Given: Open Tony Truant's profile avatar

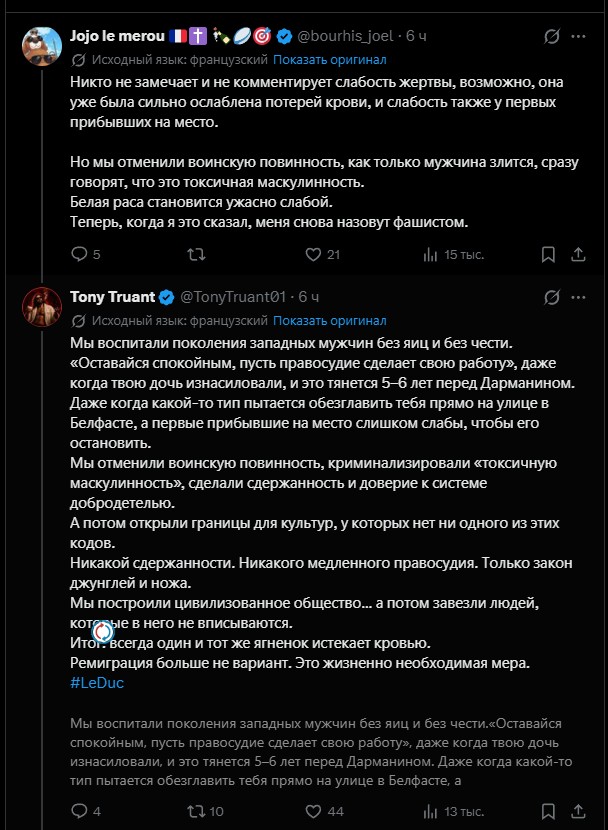Looking at the screenshot, I should [42, 307].
